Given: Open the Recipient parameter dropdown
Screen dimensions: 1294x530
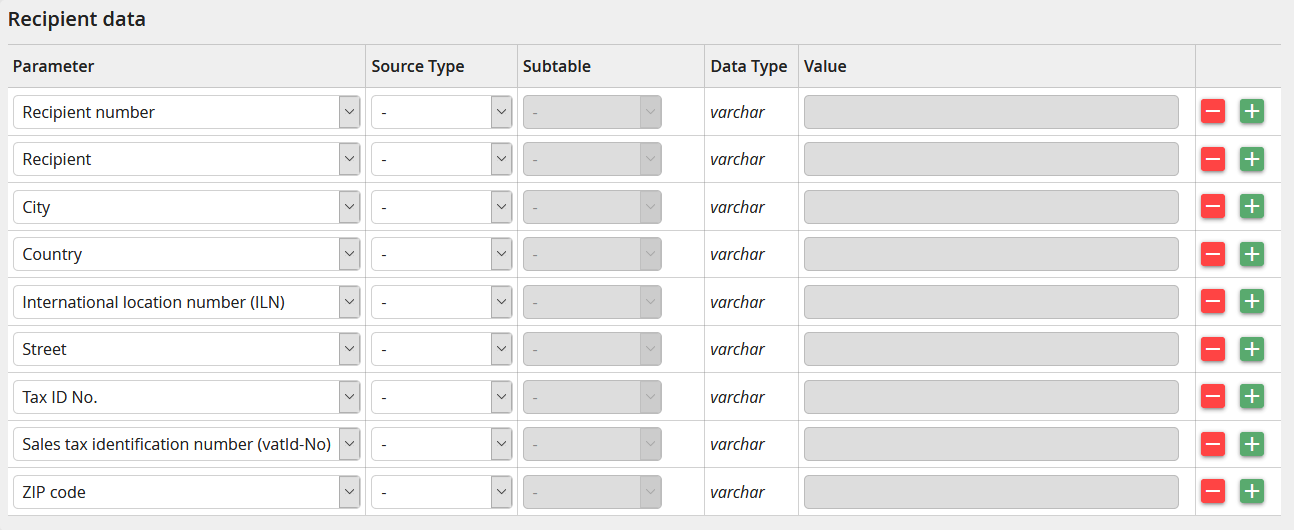Looking at the screenshot, I should click(186, 159).
